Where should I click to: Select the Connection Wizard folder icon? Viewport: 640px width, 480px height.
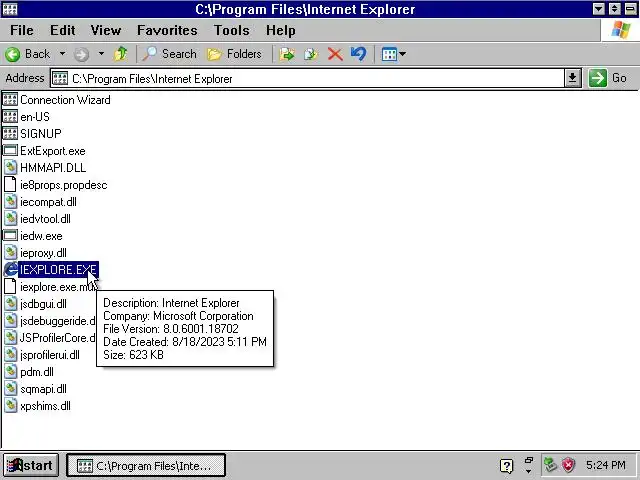point(10,100)
